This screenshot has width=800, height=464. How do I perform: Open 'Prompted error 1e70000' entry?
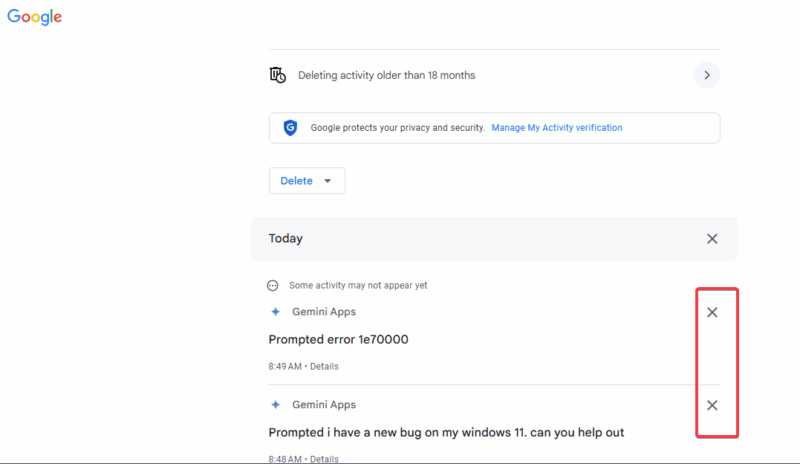click(338, 339)
